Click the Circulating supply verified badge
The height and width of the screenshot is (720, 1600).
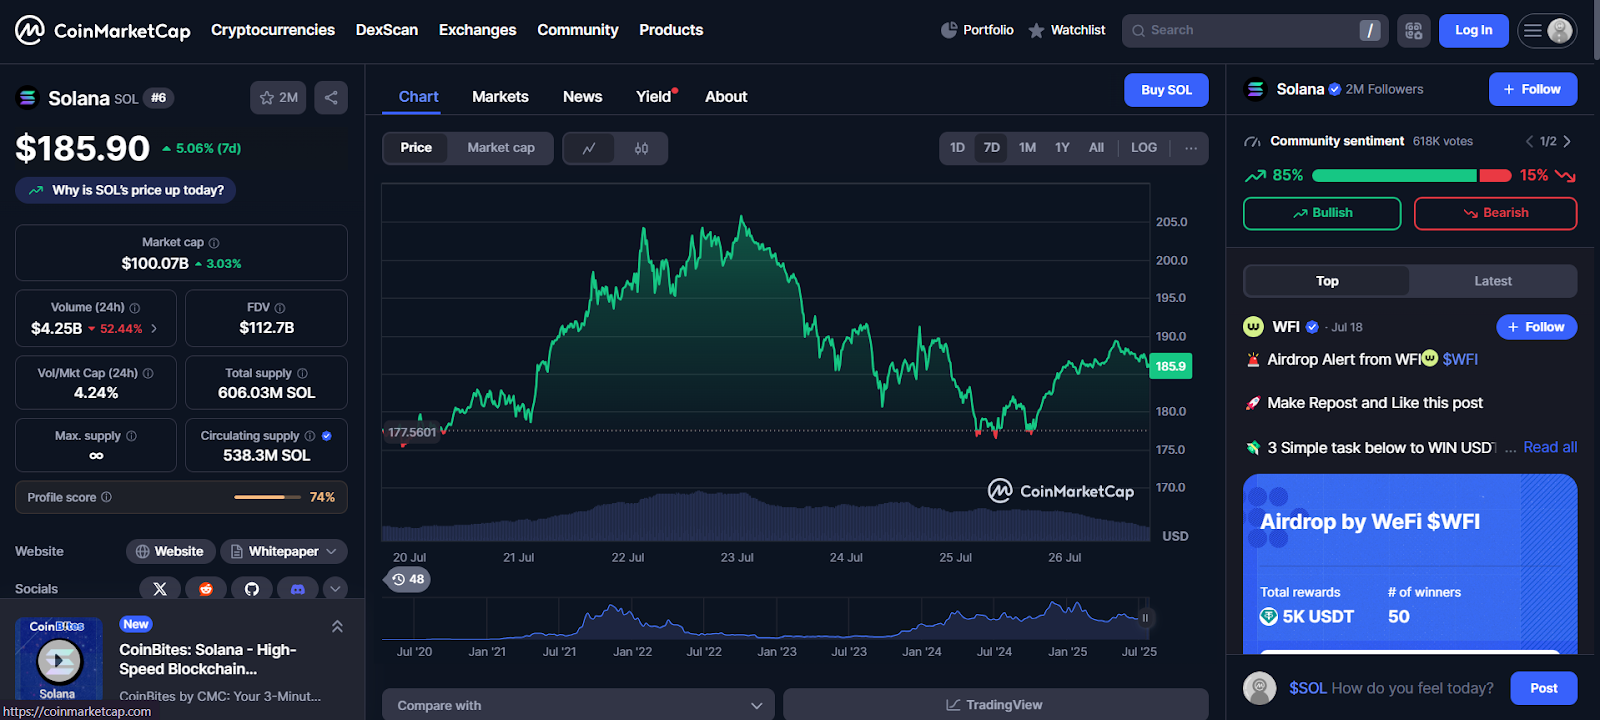[327, 436]
